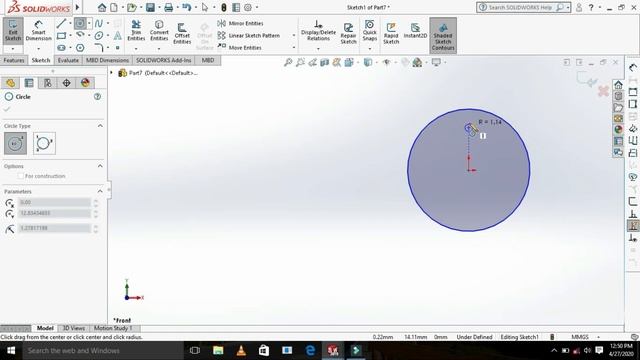Image resolution: width=640 pixels, height=360 pixels.
Task: Switch to SOLIDWORKS Add-Ins tab
Action: [163, 60]
